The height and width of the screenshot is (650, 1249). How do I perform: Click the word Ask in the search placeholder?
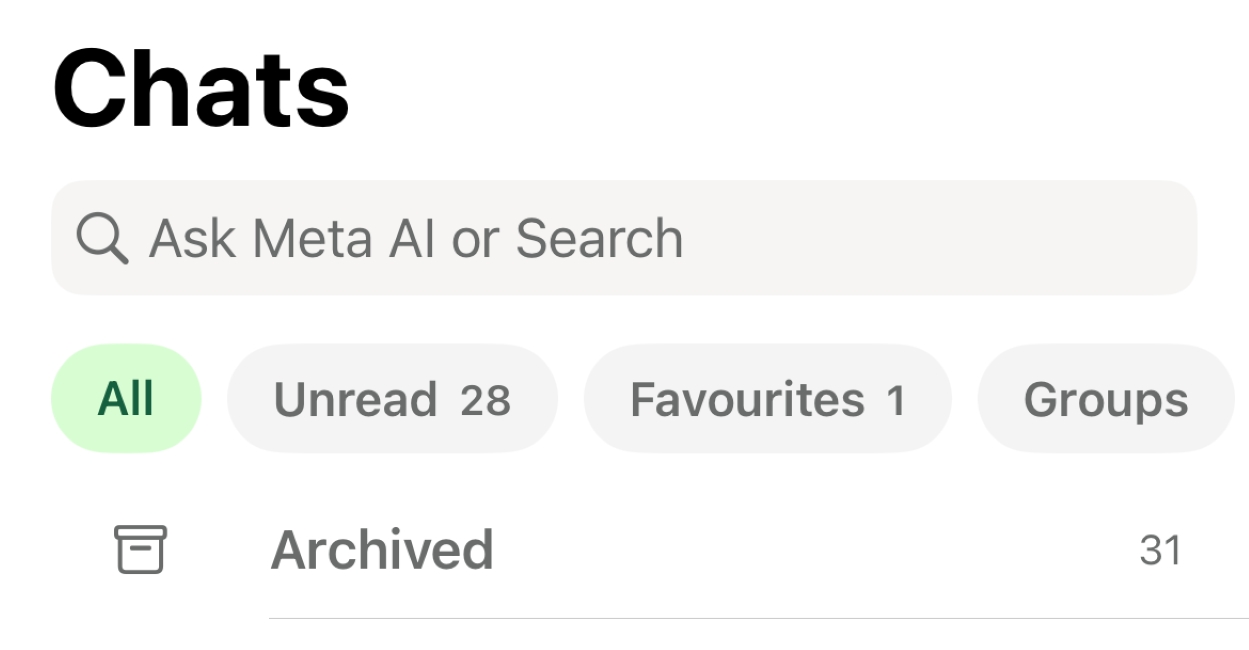(x=193, y=239)
